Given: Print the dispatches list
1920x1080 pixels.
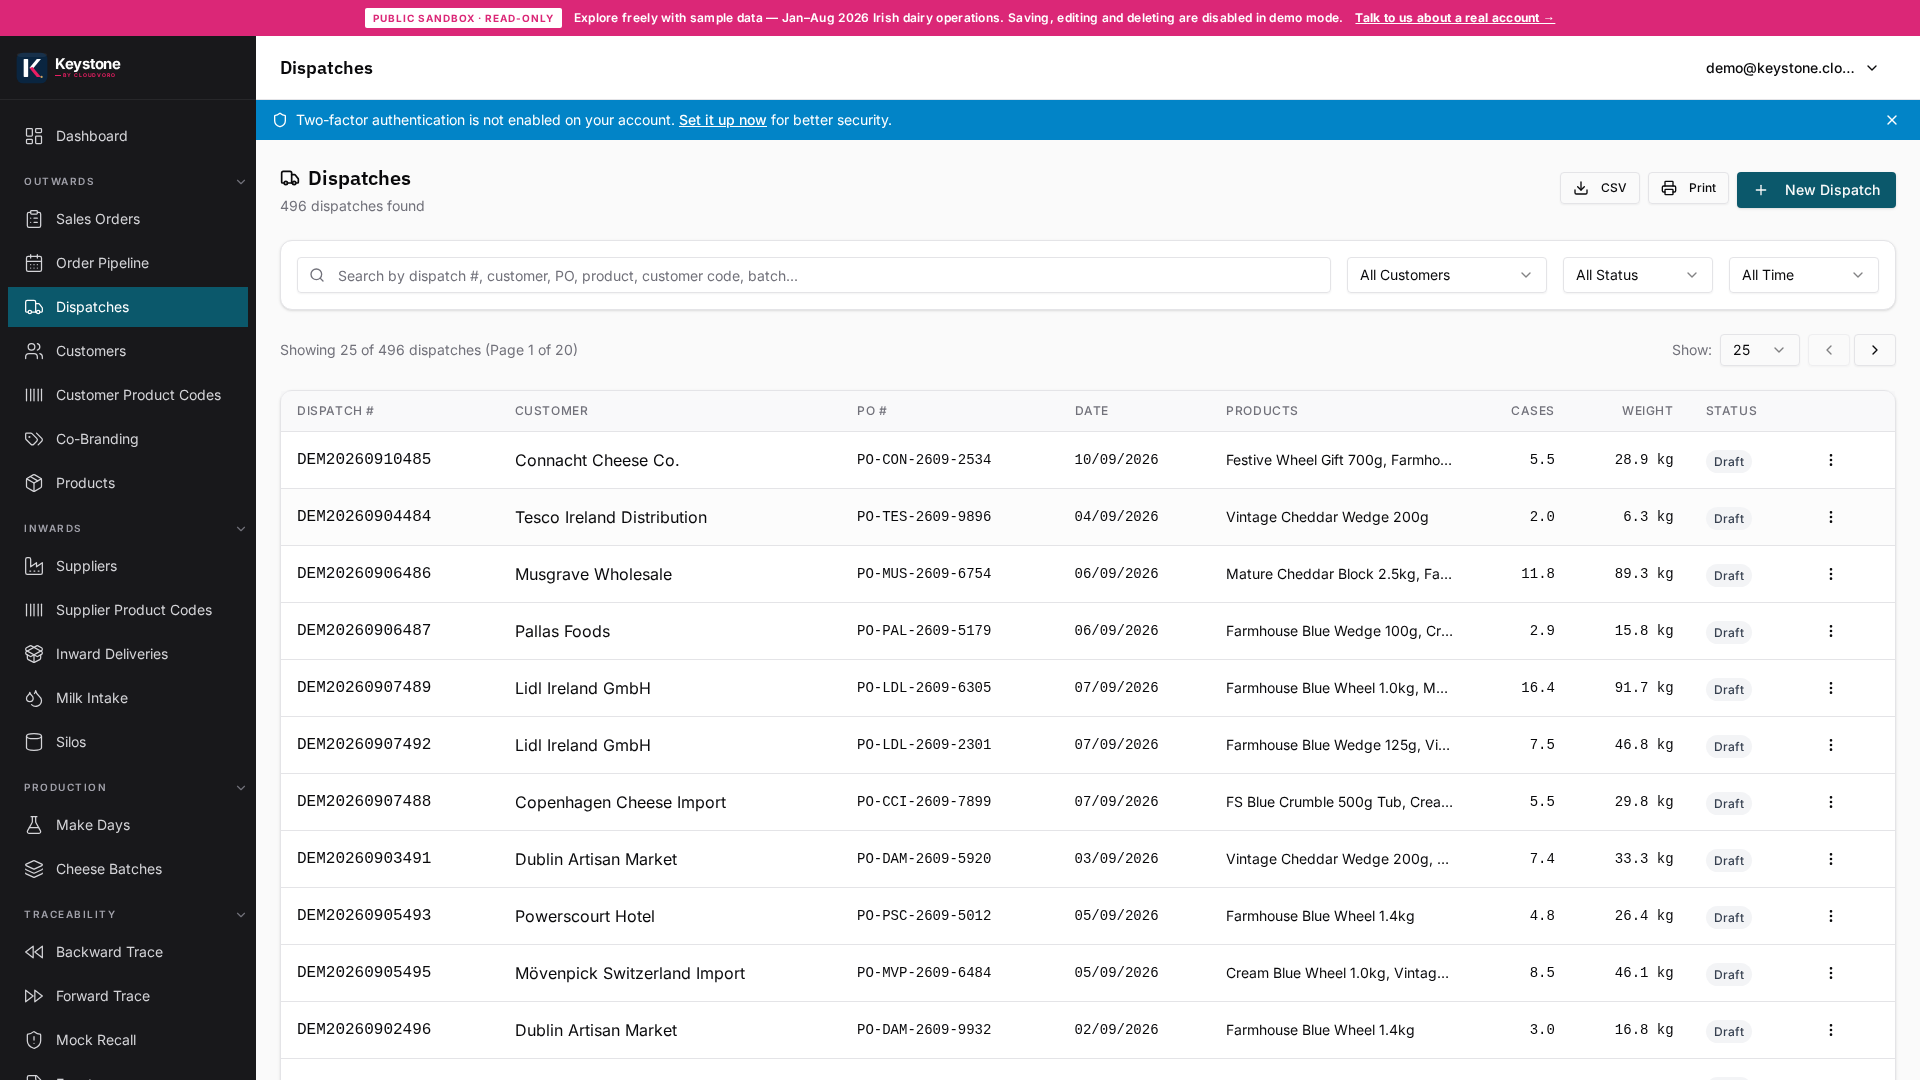Looking at the screenshot, I should coord(1688,188).
